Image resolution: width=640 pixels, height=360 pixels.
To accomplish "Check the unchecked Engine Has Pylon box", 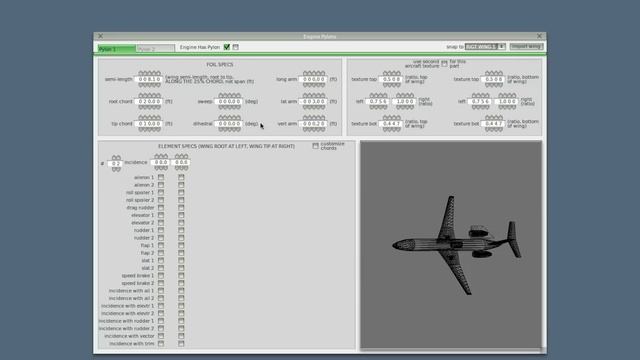I will [236, 47].
